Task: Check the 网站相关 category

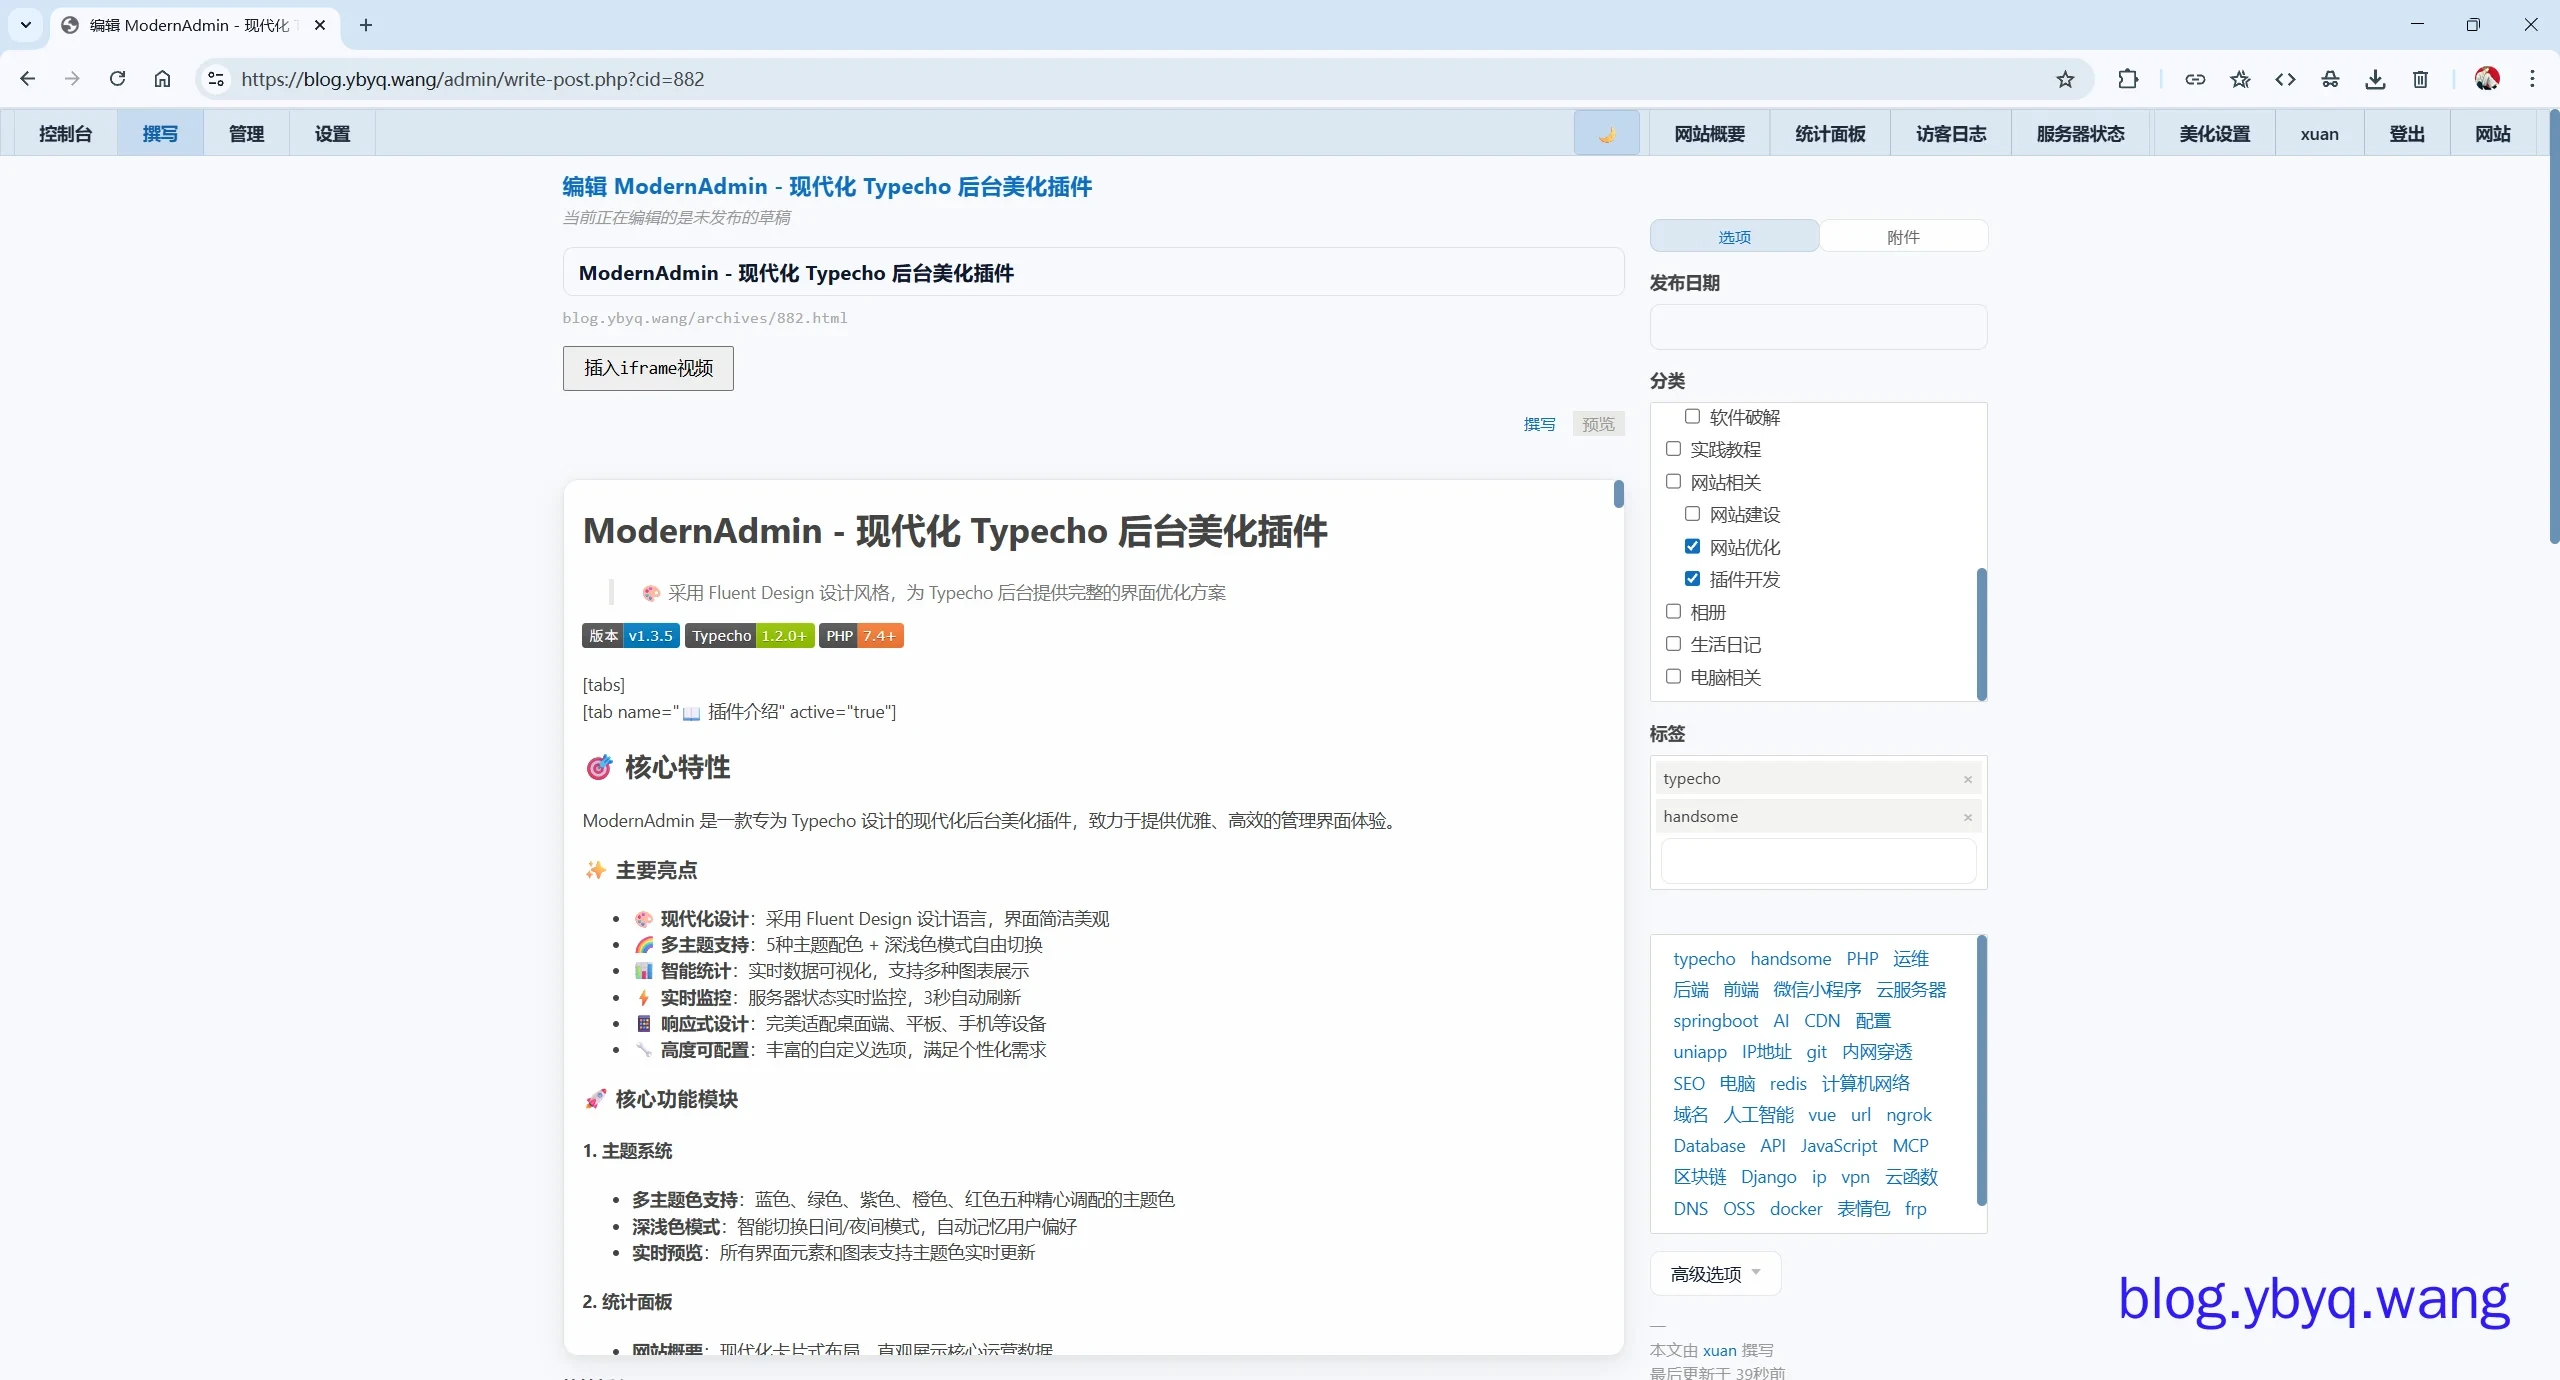Action: pyautogui.click(x=1673, y=481)
